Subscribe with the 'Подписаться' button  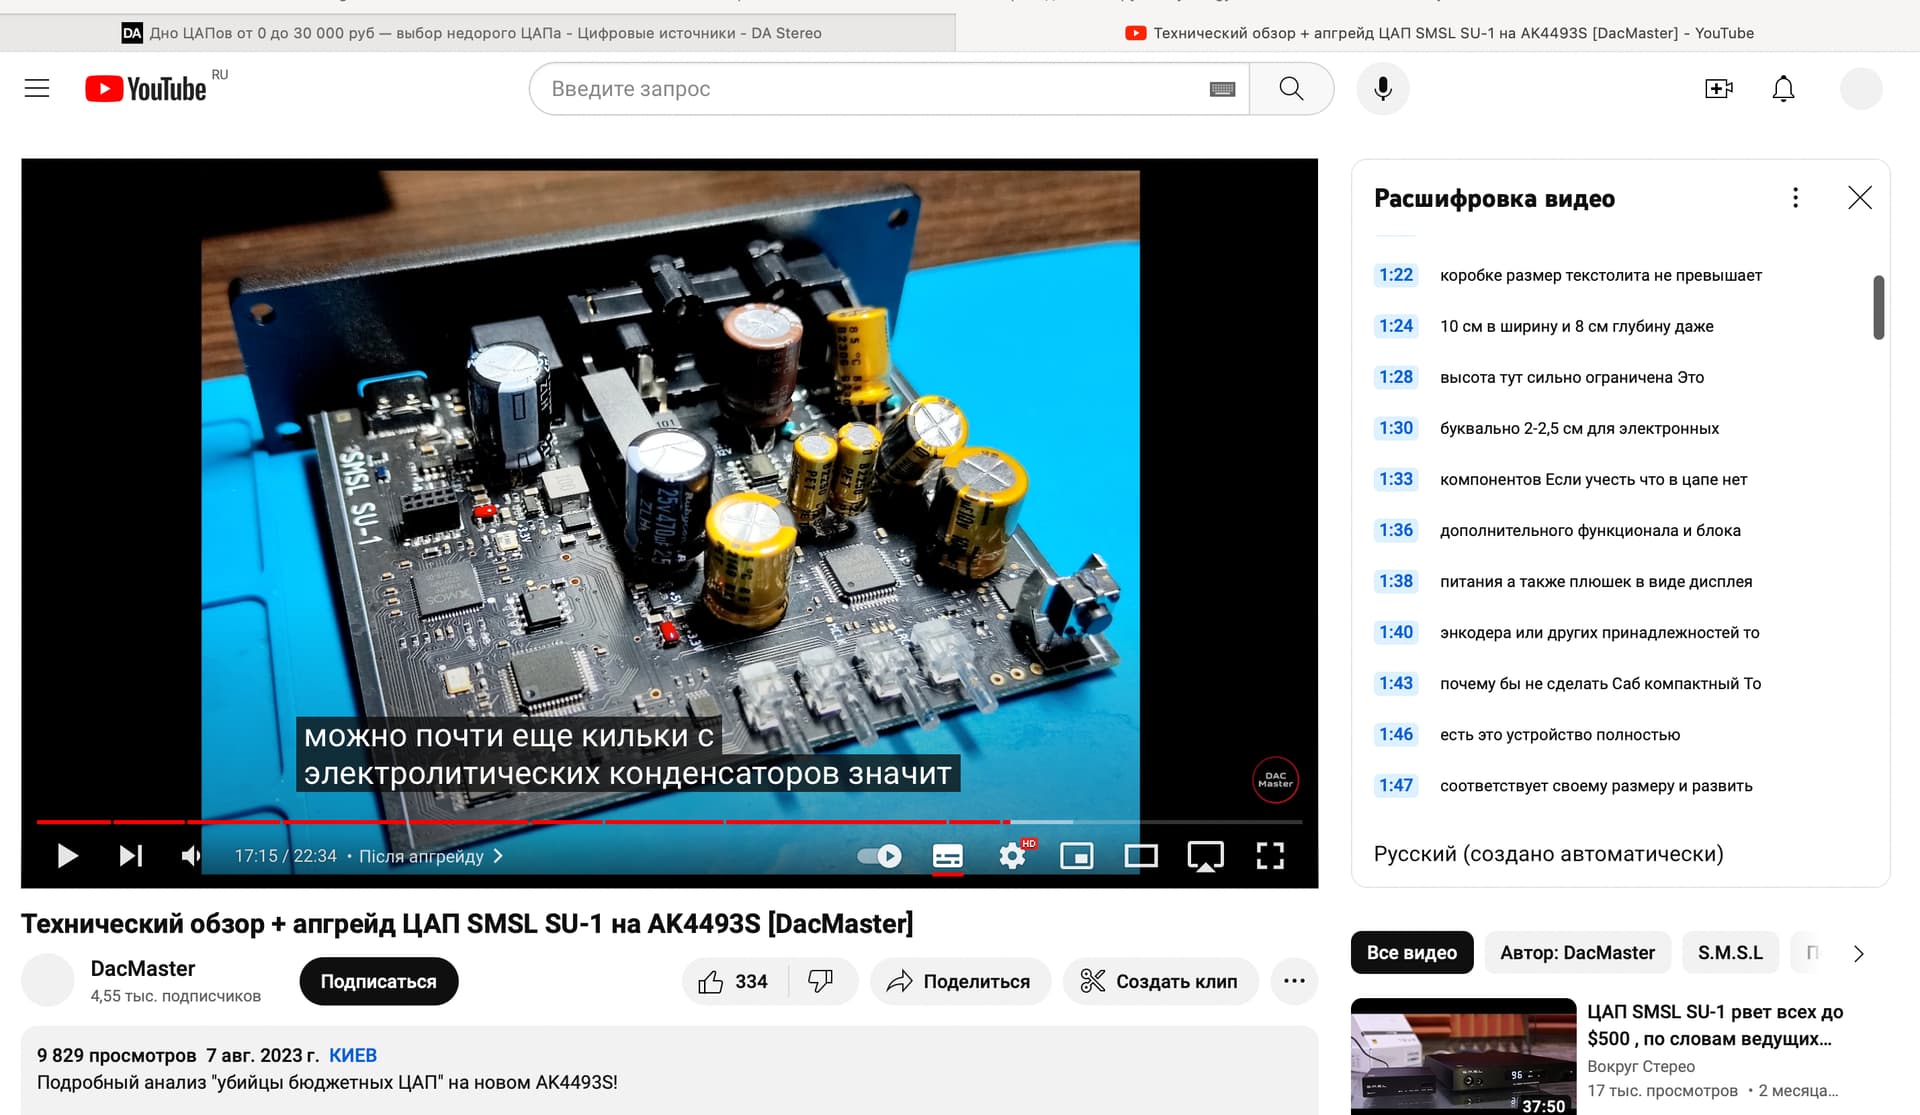pos(379,982)
